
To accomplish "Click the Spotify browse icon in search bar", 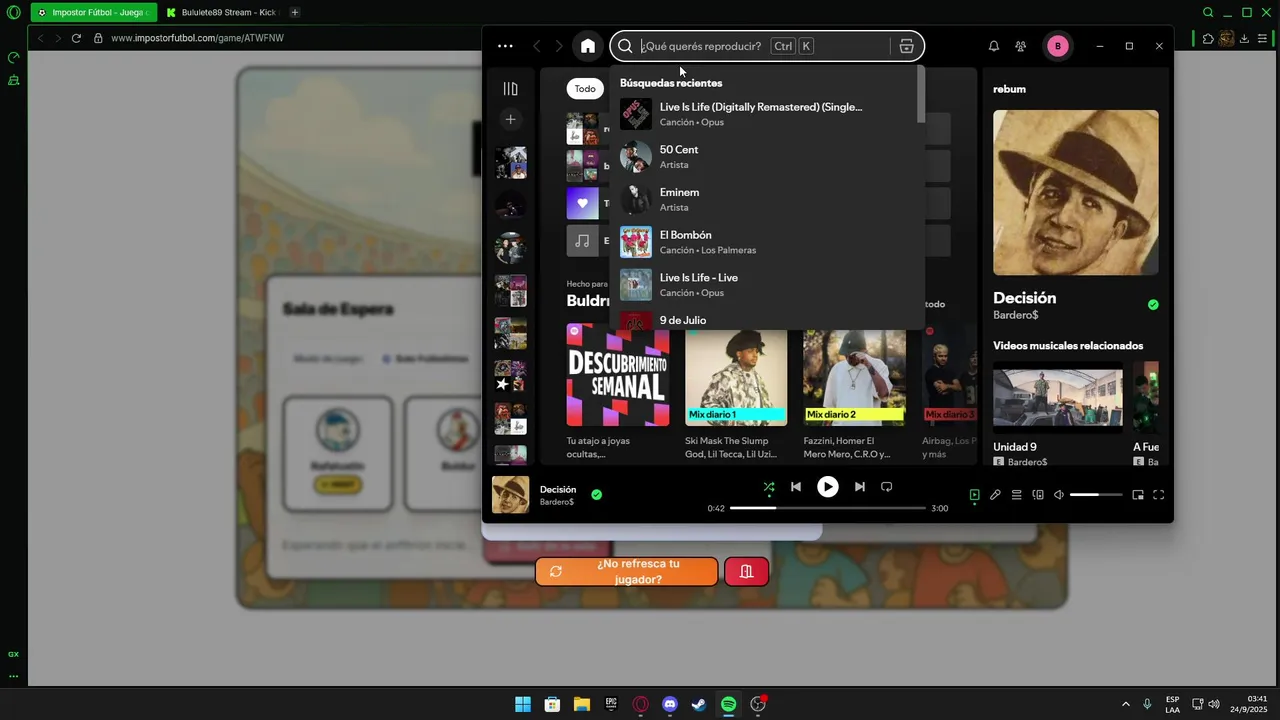I will click(906, 46).
